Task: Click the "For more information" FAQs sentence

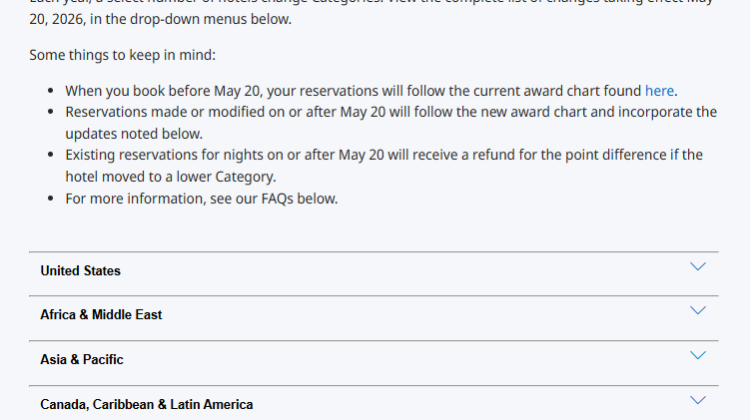Action: 201,198
